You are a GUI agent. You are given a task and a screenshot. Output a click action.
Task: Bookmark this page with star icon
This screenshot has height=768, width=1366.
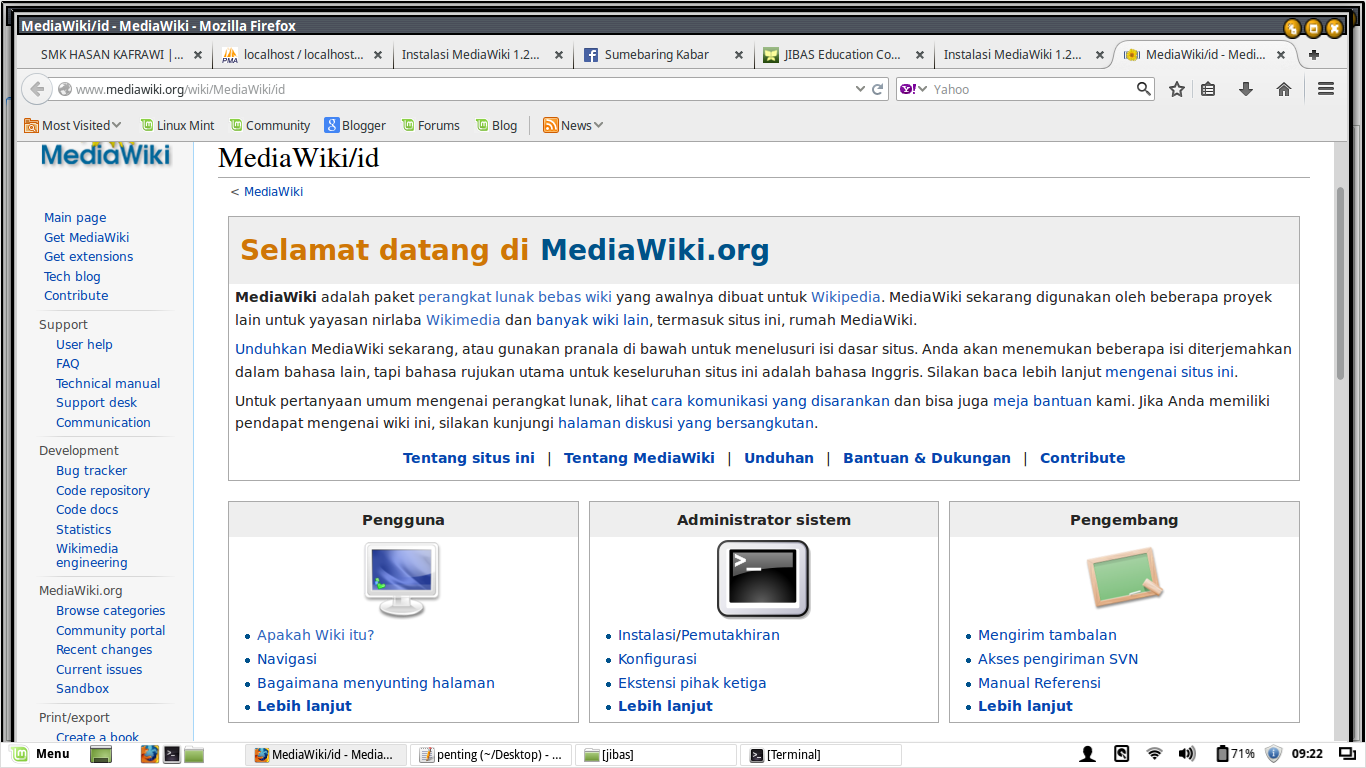[1177, 89]
